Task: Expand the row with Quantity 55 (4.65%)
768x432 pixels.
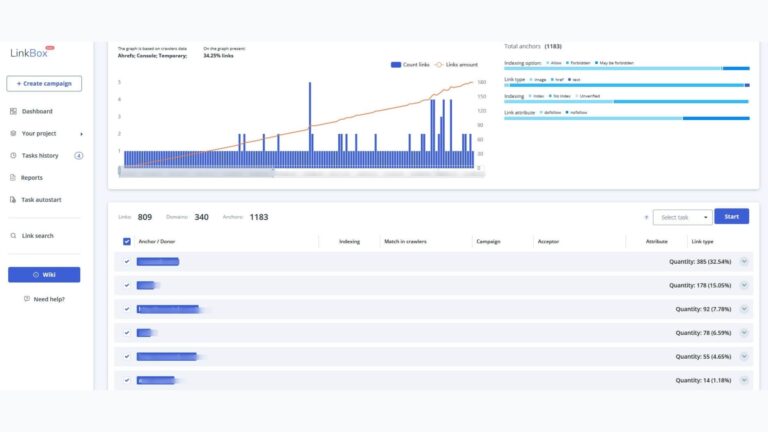Action: tap(744, 356)
